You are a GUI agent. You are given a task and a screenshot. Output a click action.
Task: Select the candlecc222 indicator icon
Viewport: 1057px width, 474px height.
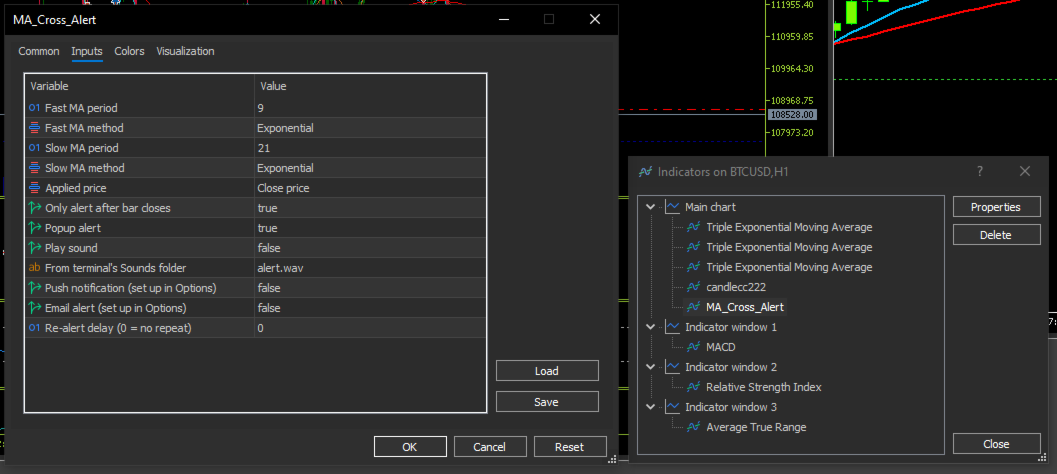(694, 287)
